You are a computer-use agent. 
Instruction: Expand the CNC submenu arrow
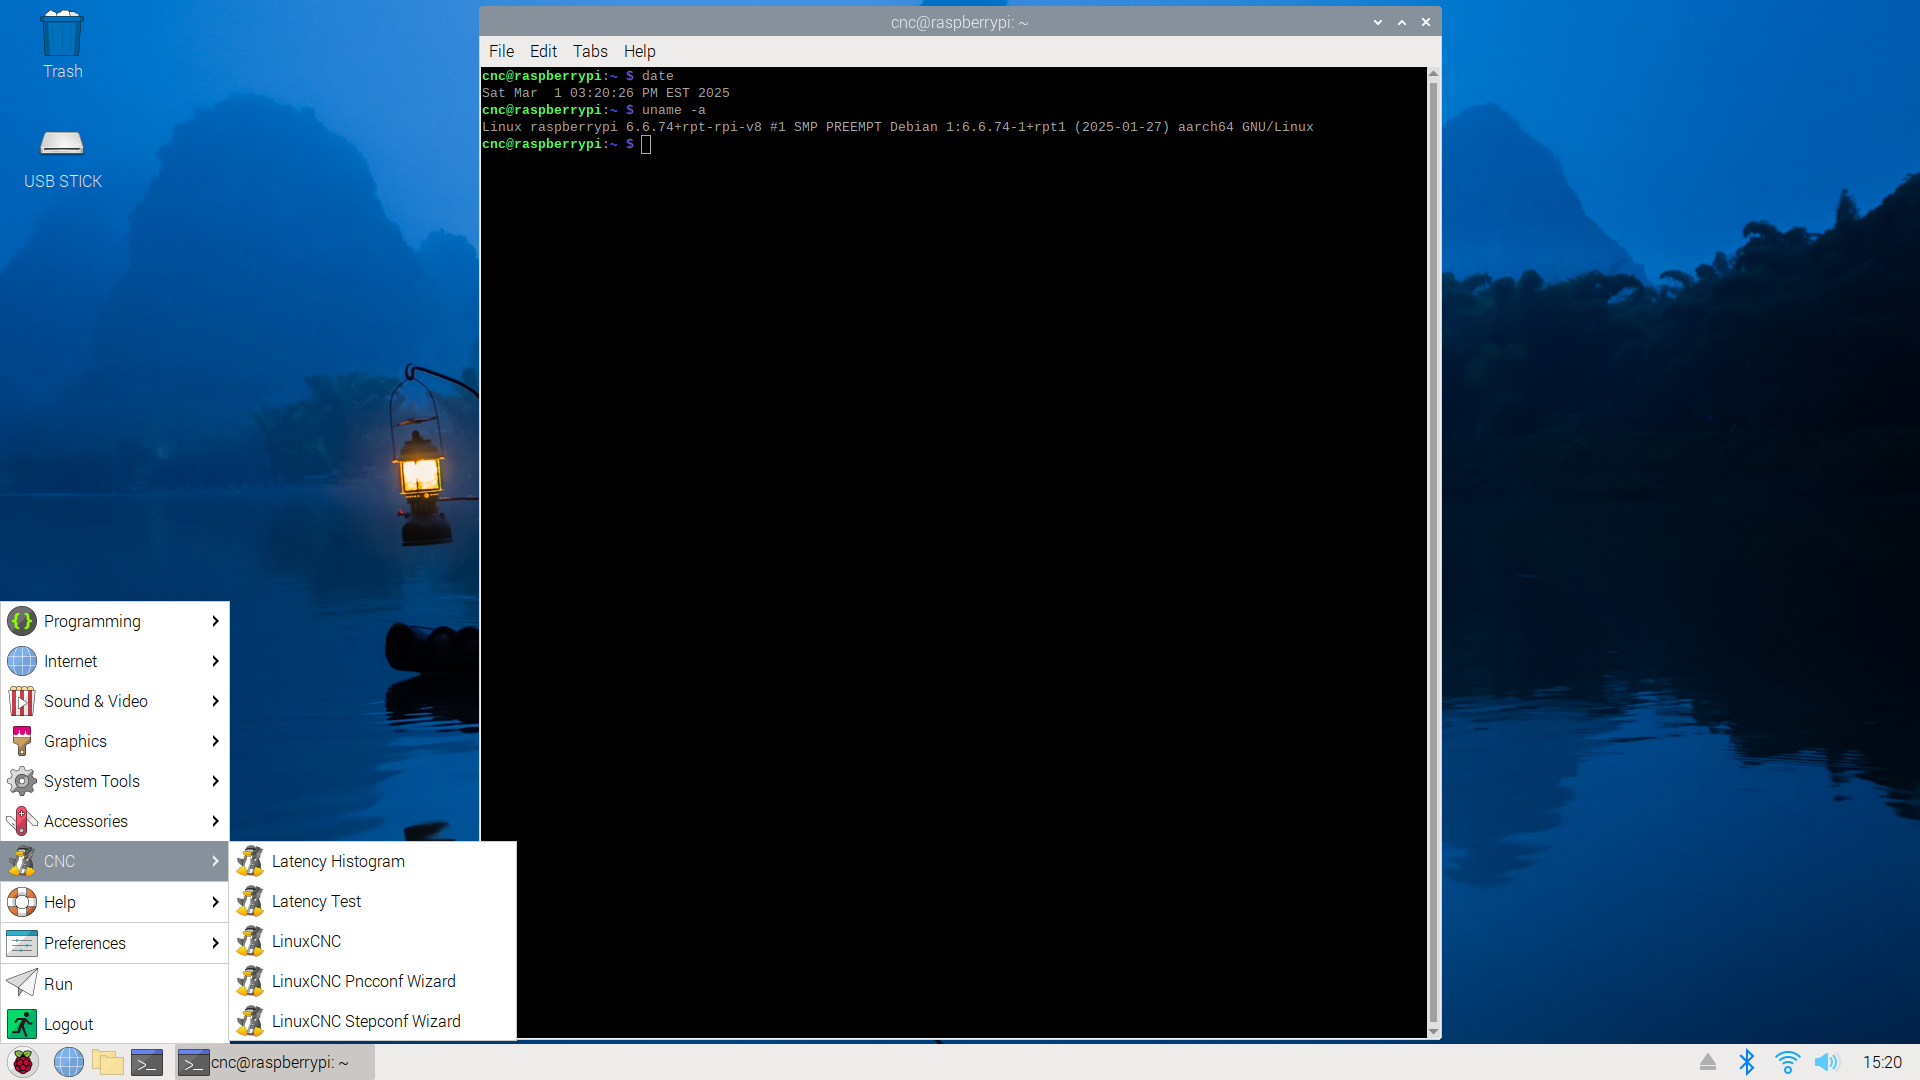click(x=215, y=861)
